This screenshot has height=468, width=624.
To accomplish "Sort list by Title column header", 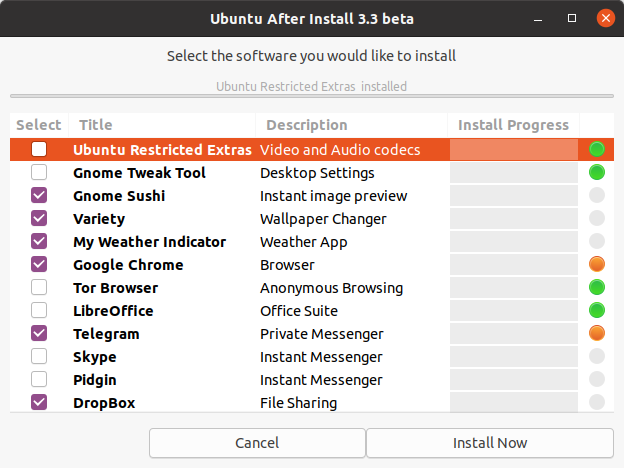I will tap(162, 125).
